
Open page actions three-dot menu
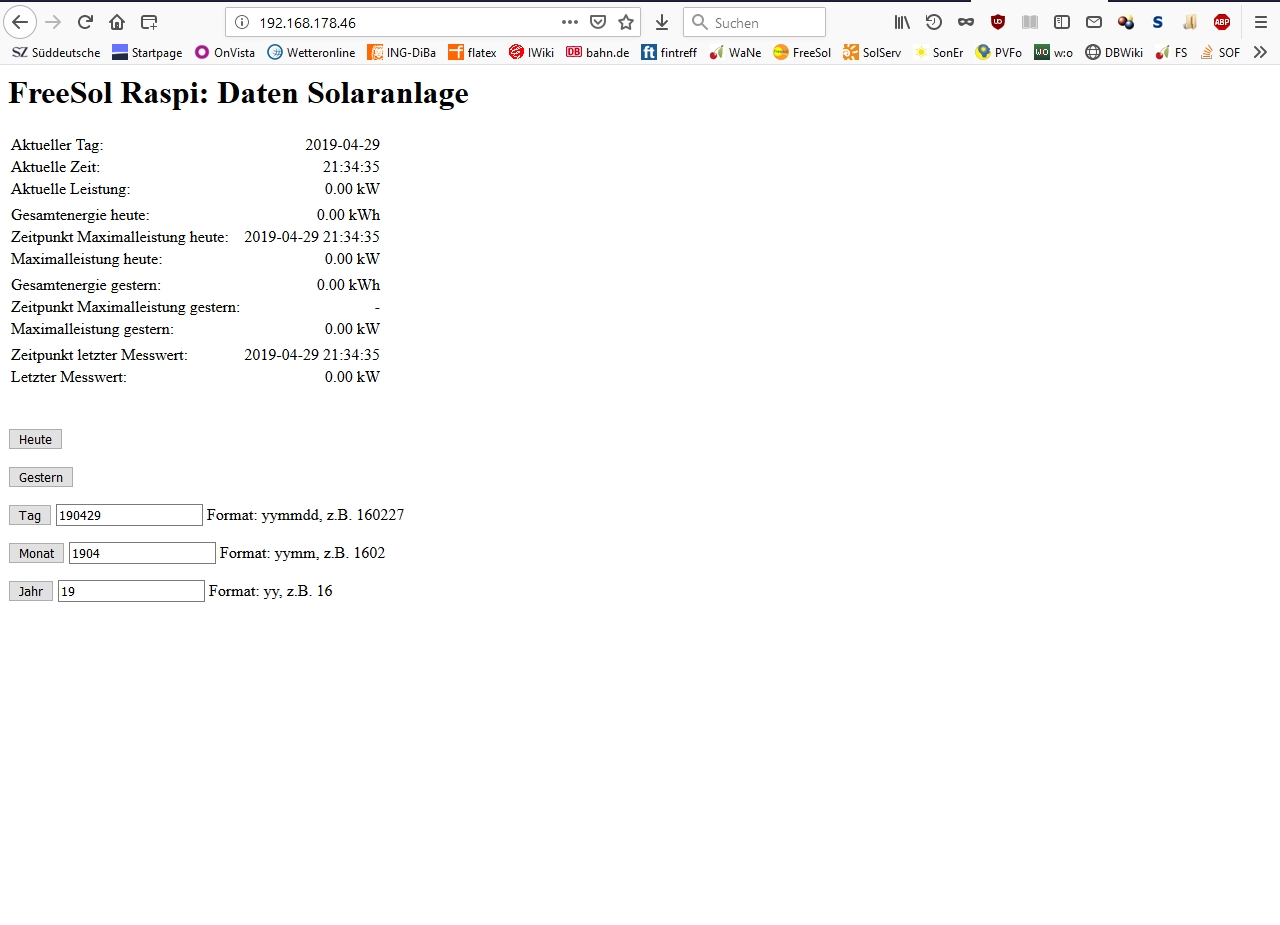[570, 22]
